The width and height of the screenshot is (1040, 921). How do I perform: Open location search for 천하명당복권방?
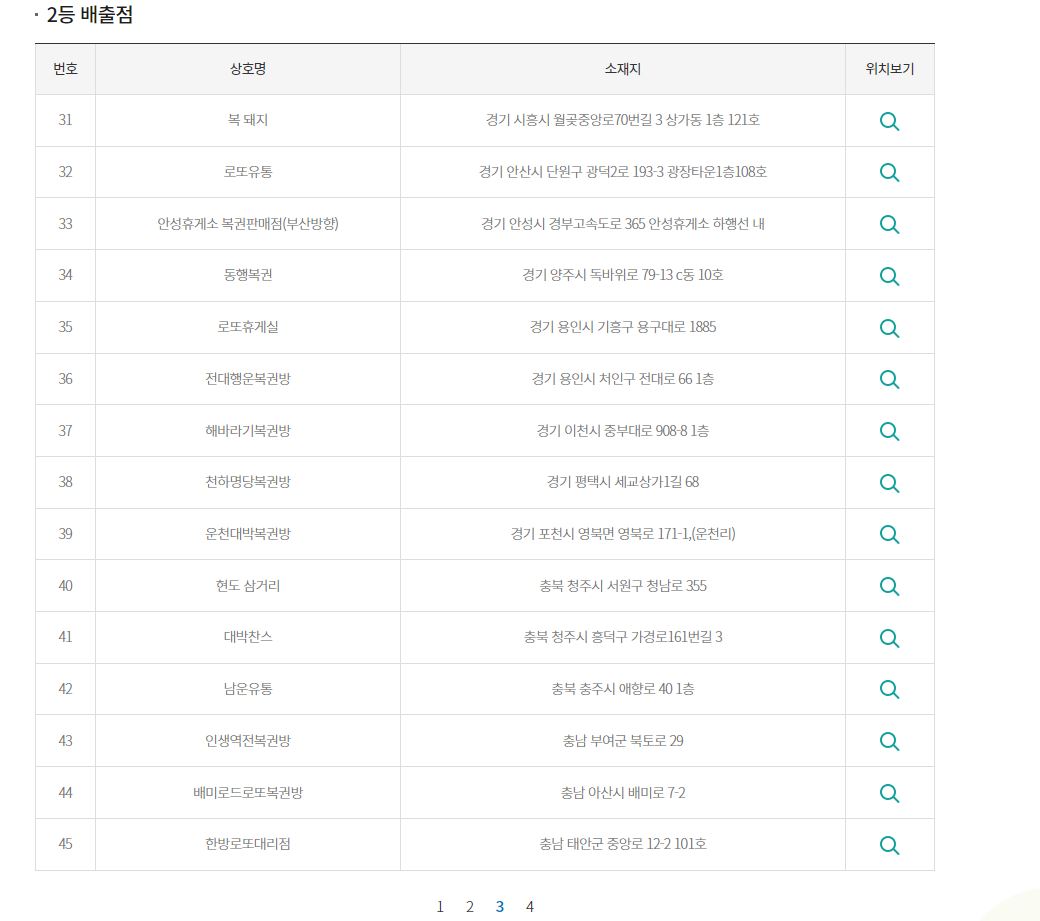889,483
